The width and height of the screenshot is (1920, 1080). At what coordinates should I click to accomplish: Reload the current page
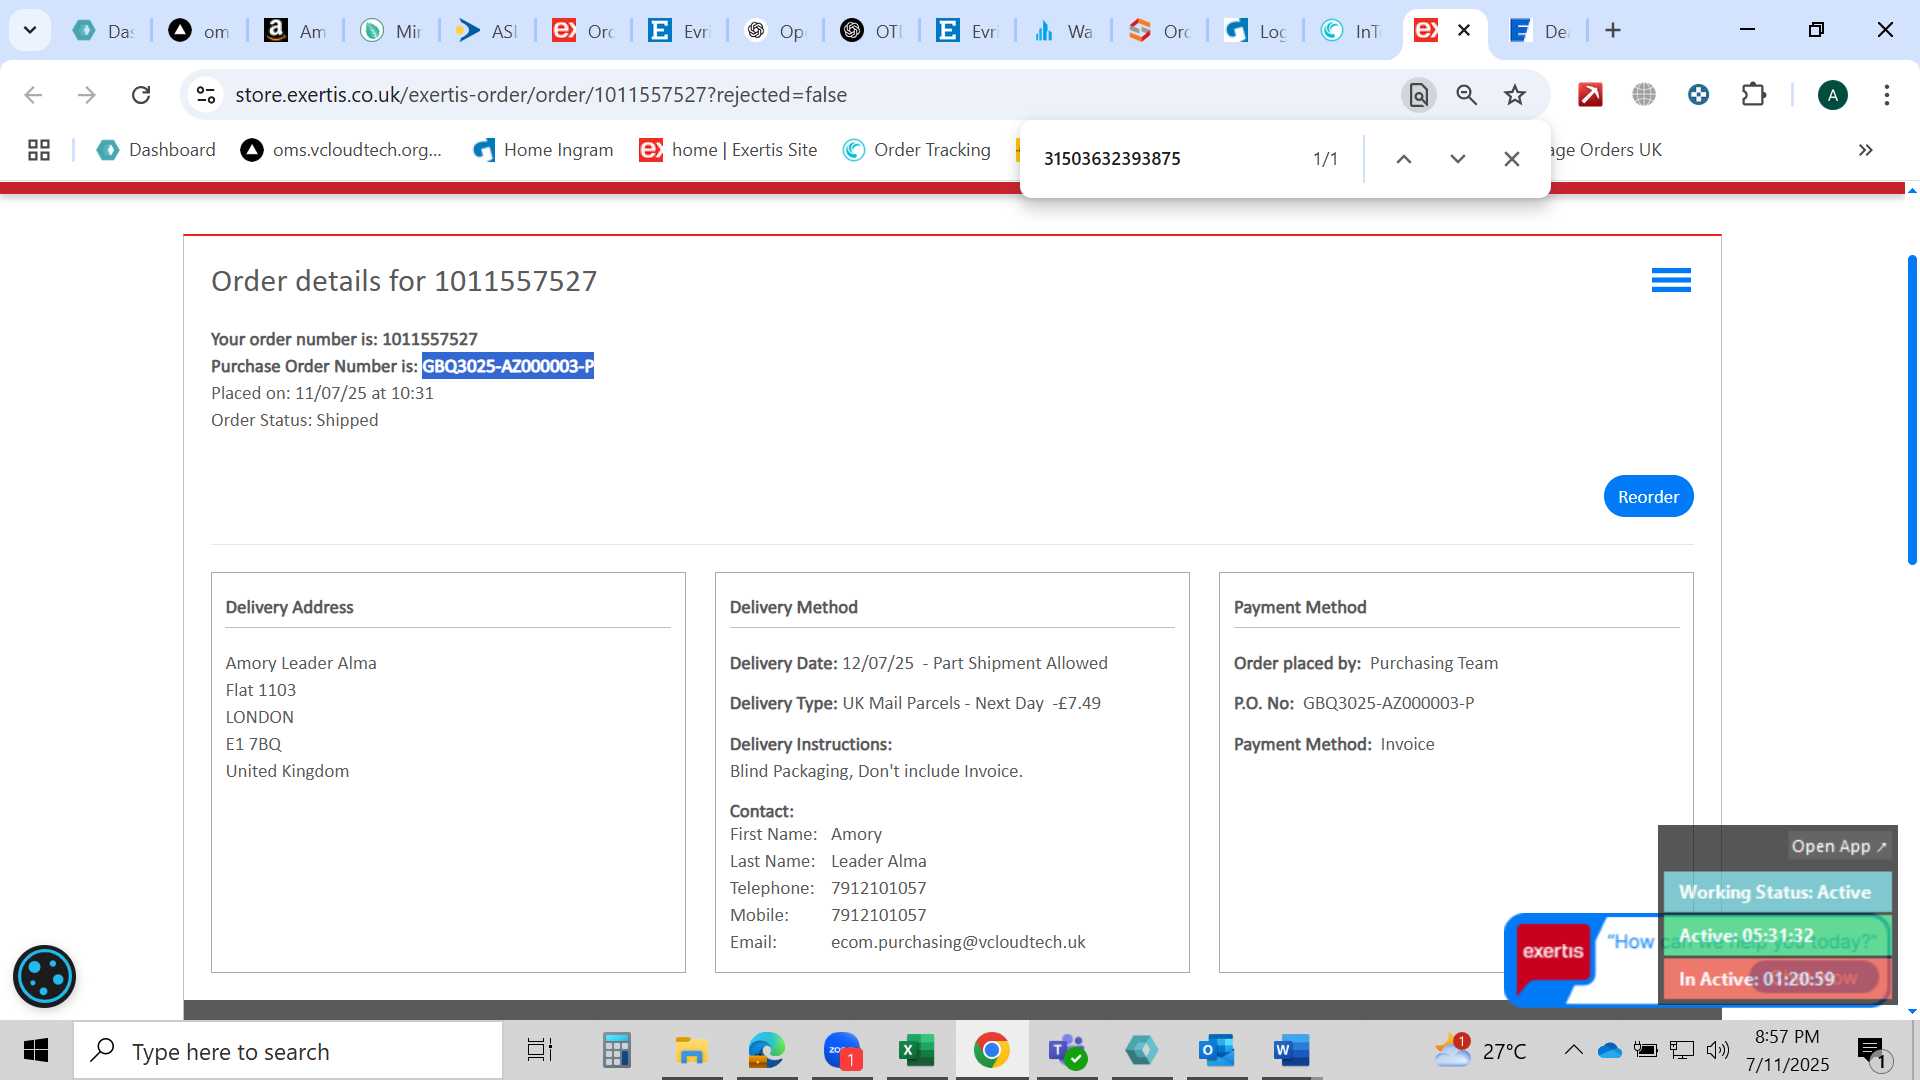[141, 95]
